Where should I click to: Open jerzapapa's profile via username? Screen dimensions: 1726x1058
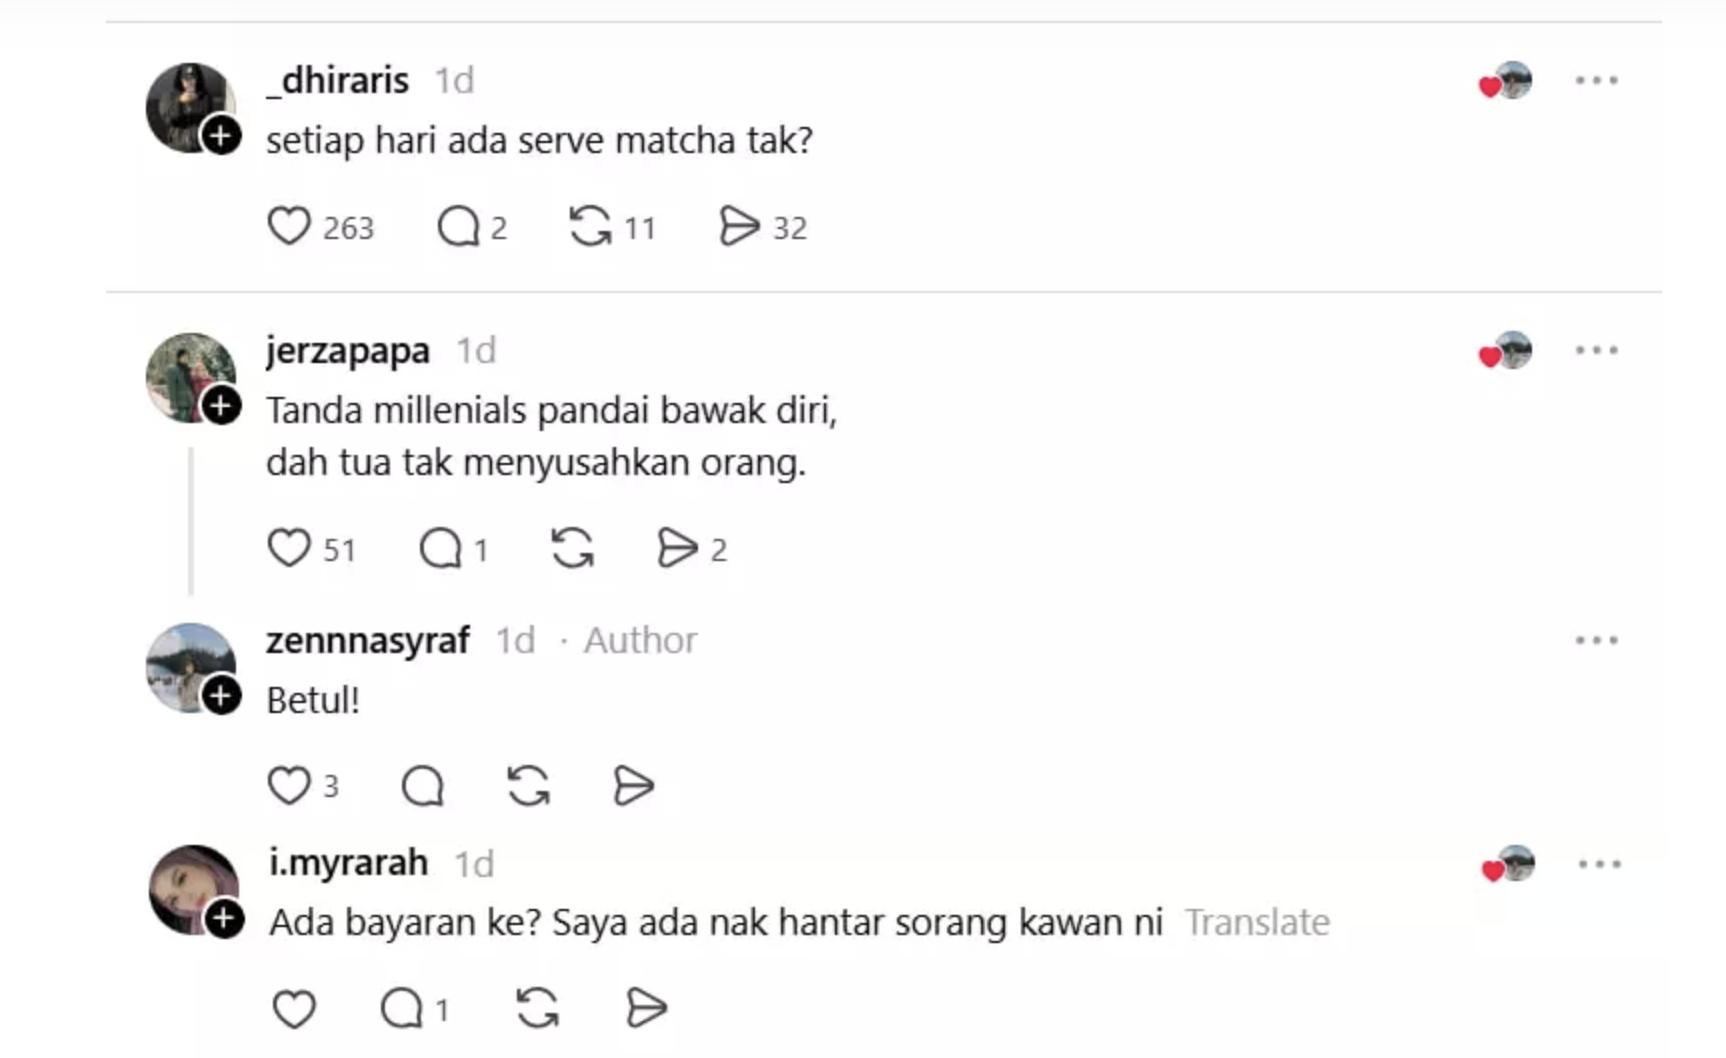coord(348,351)
